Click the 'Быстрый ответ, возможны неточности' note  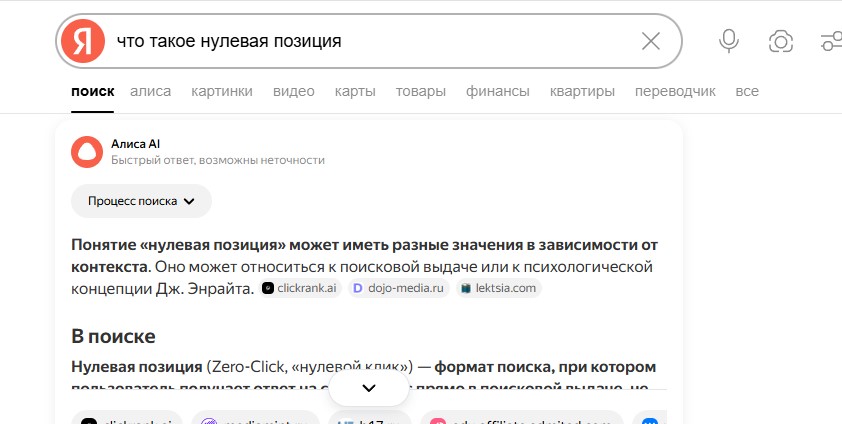click(217, 160)
